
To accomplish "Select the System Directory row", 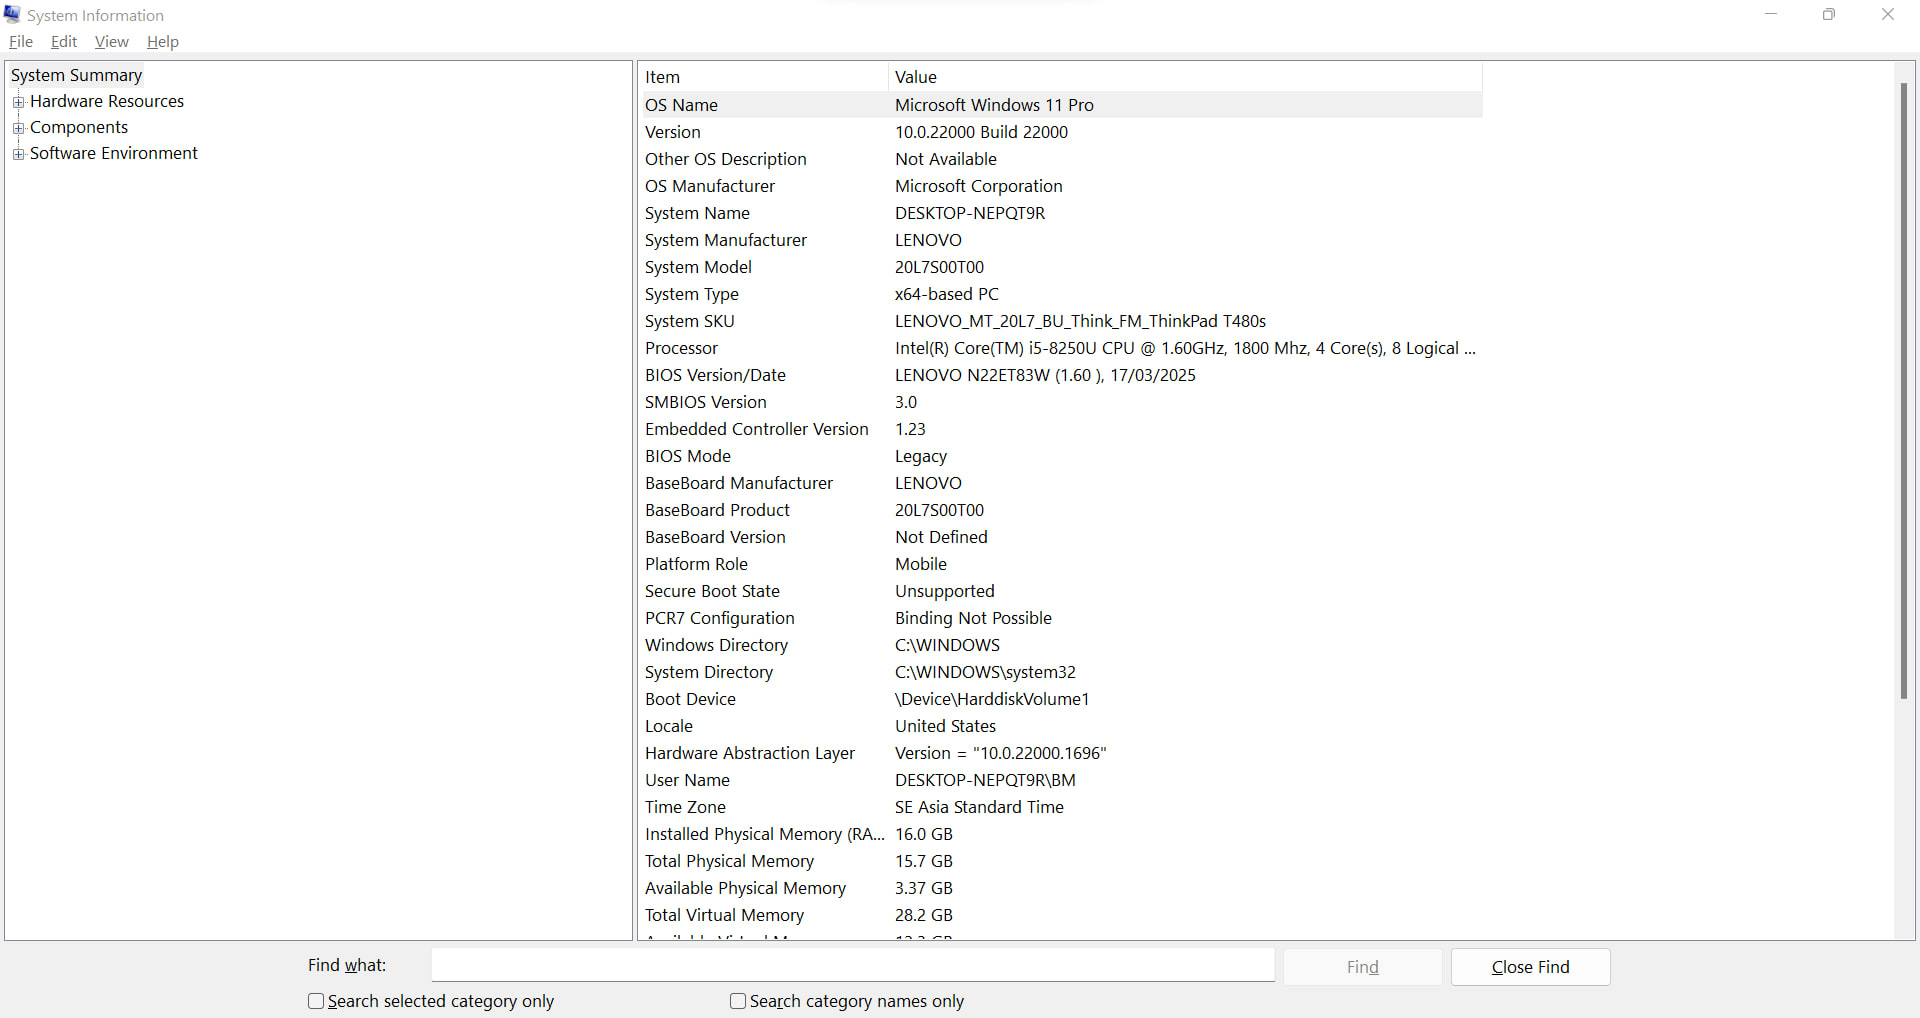I will [x=1061, y=672].
